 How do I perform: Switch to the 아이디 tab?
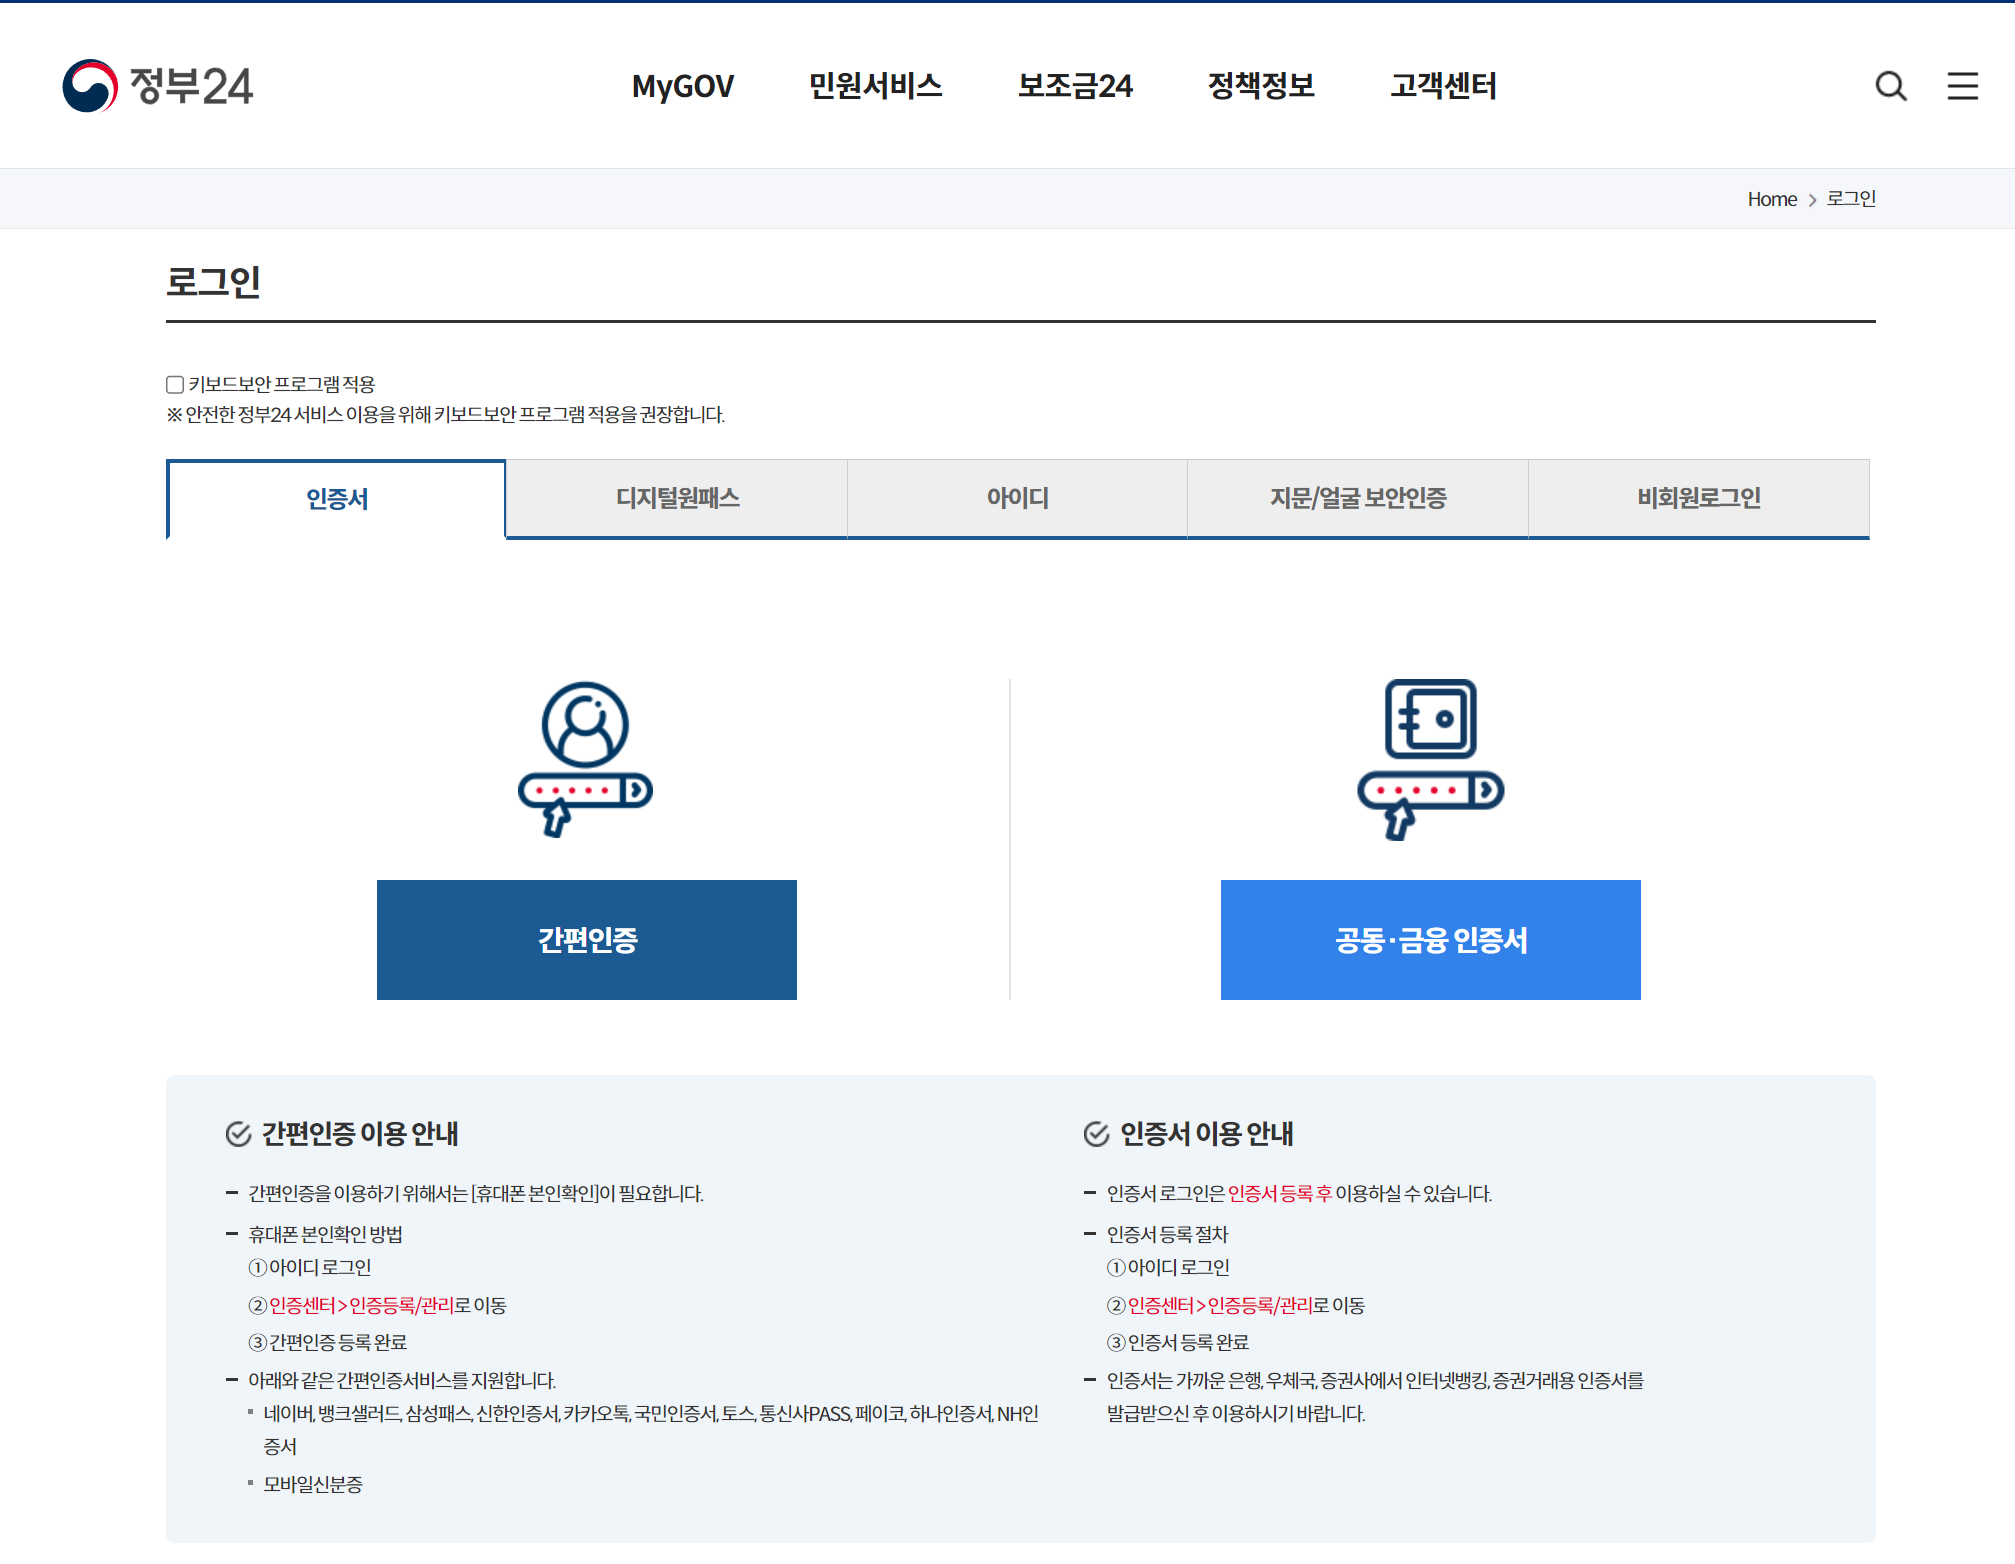1017,498
